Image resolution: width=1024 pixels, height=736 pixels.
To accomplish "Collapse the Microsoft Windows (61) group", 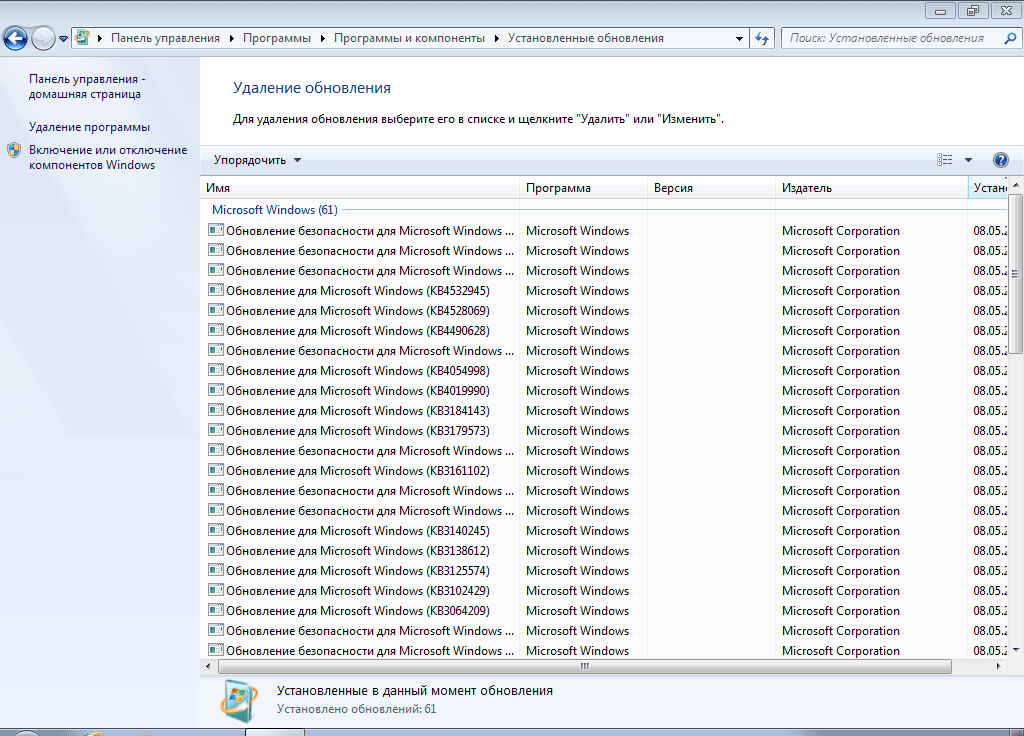I will [x=275, y=210].
